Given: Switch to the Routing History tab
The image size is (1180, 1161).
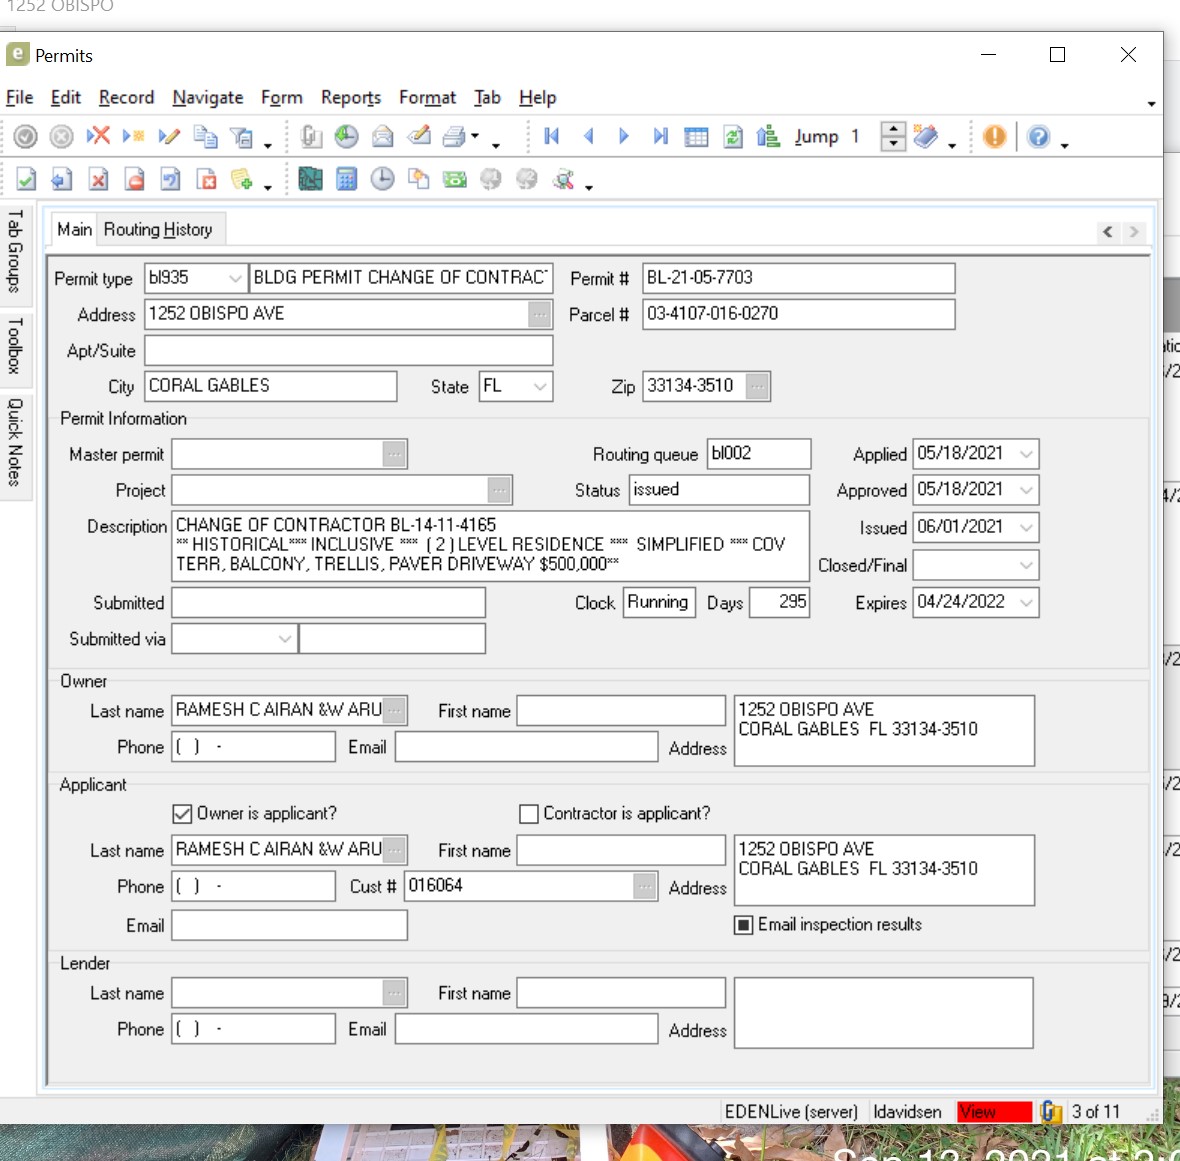Looking at the screenshot, I should pos(158,230).
